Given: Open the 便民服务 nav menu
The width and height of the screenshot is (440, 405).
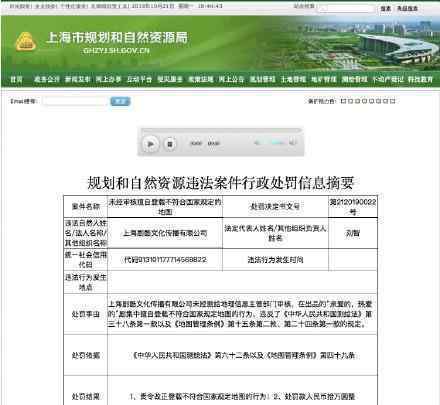Looking at the screenshot, I should click(170, 79).
